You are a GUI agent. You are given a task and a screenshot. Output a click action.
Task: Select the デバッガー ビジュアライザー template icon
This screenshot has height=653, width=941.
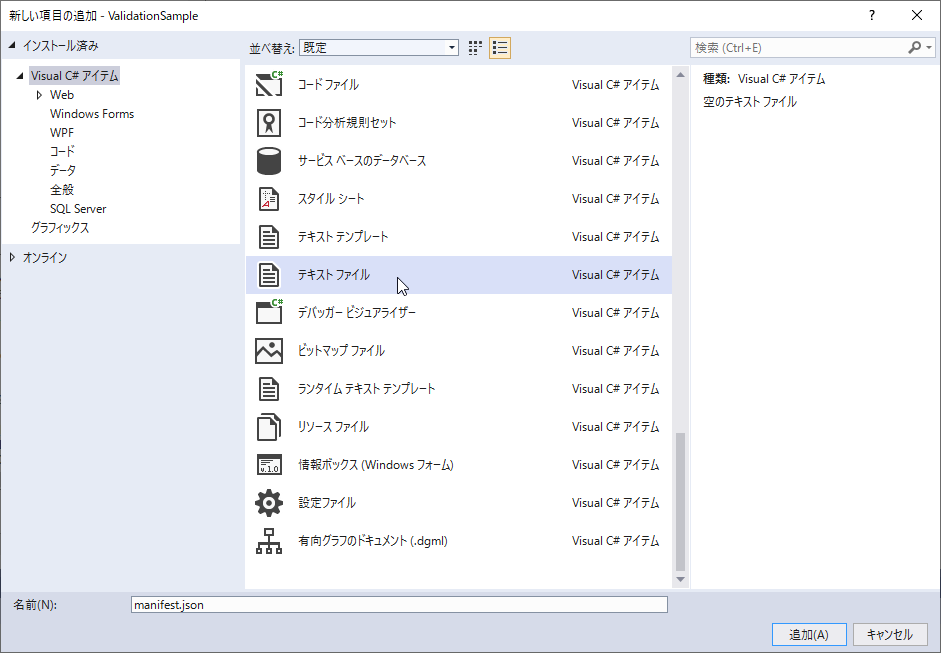(x=269, y=312)
